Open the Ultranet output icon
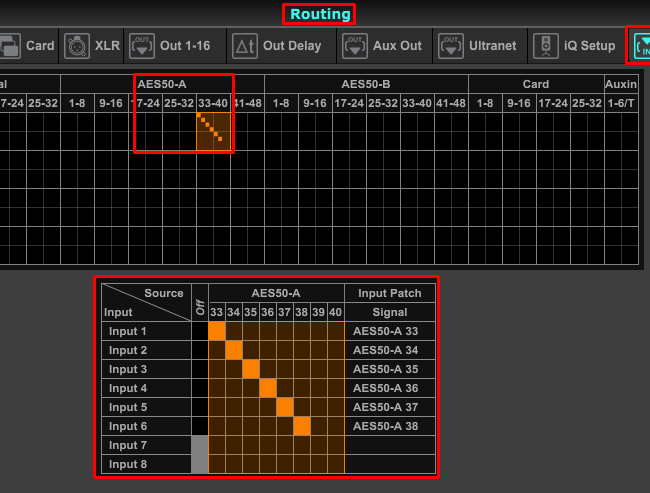 pyautogui.click(x=451, y=46)
